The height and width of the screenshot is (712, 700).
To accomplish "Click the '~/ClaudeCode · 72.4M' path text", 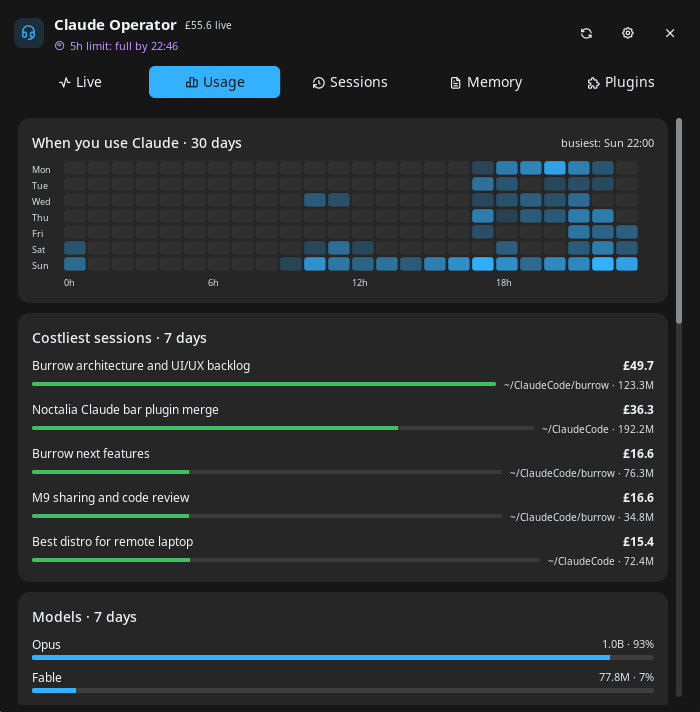I will [601, 561].
